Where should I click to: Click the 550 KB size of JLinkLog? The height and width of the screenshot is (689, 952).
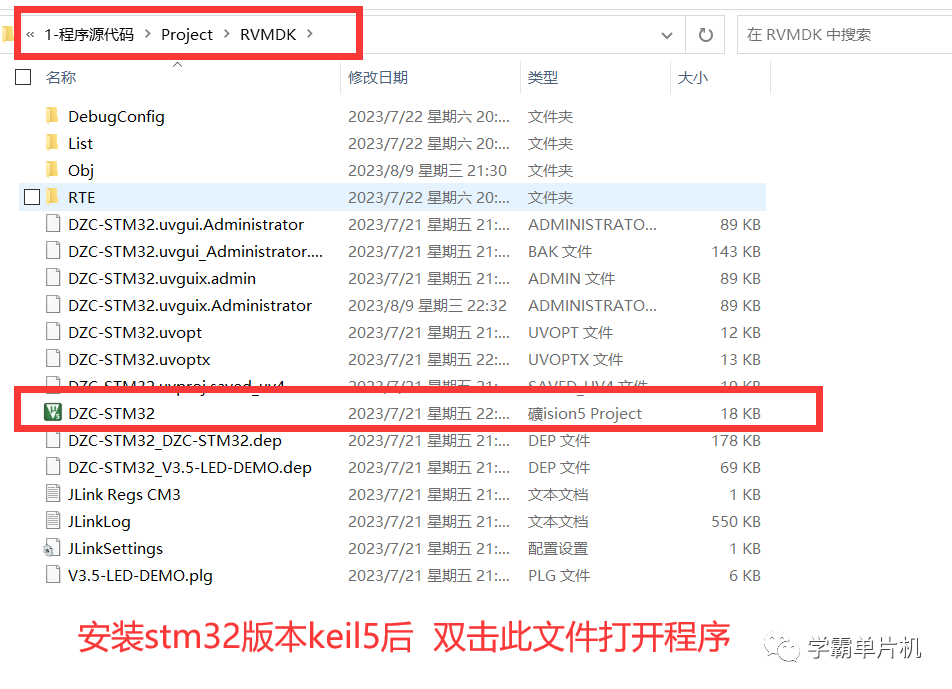(x=736, y=521)
